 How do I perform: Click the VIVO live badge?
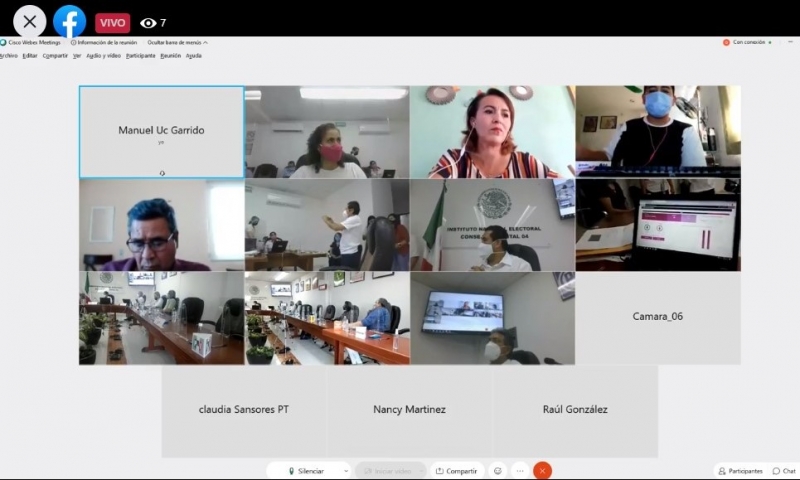113,23
